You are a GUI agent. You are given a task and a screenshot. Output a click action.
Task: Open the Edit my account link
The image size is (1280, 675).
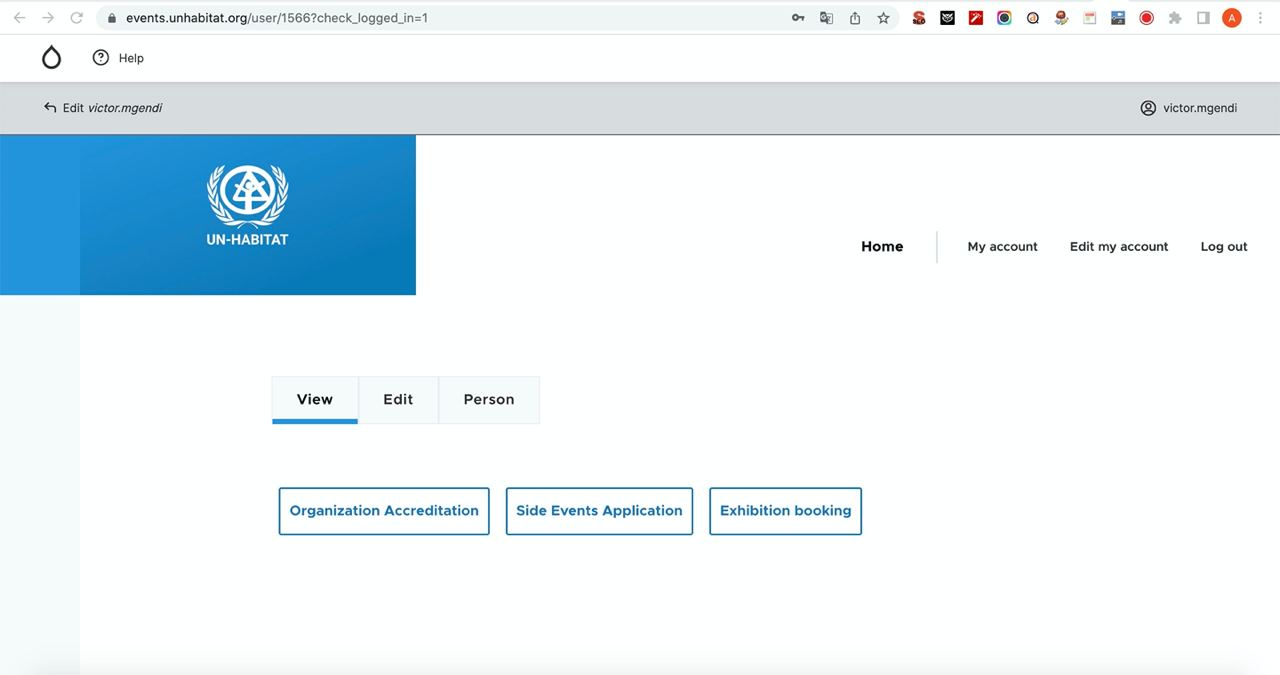(1119, 247)
